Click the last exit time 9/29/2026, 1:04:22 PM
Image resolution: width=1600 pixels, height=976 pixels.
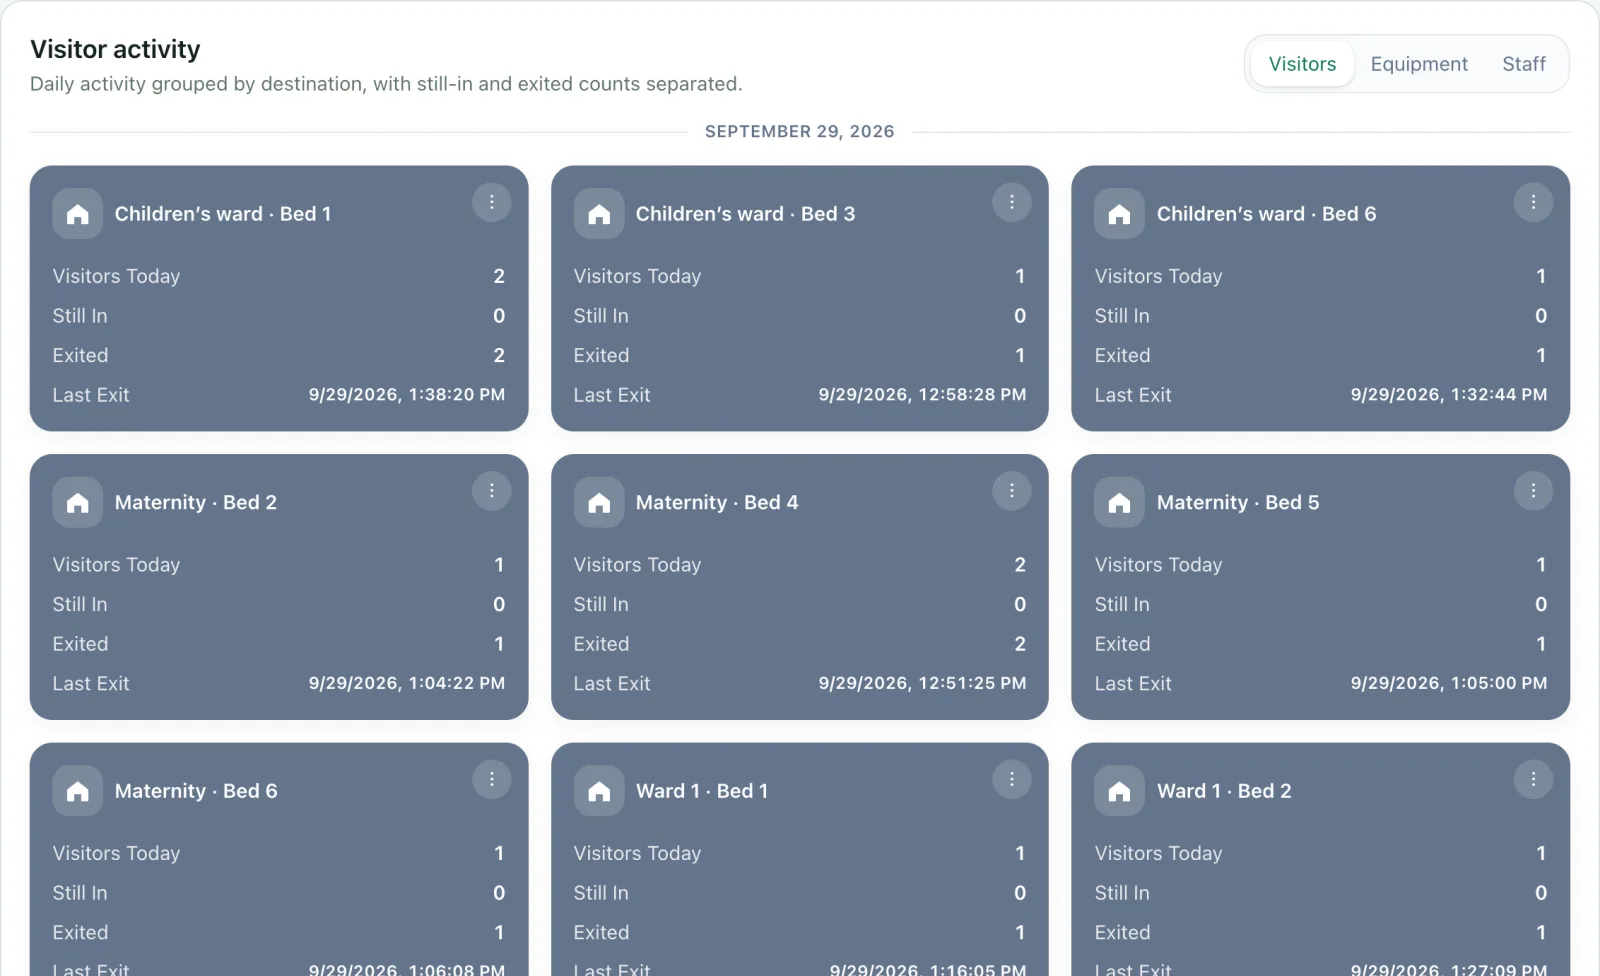pos(407,684)
